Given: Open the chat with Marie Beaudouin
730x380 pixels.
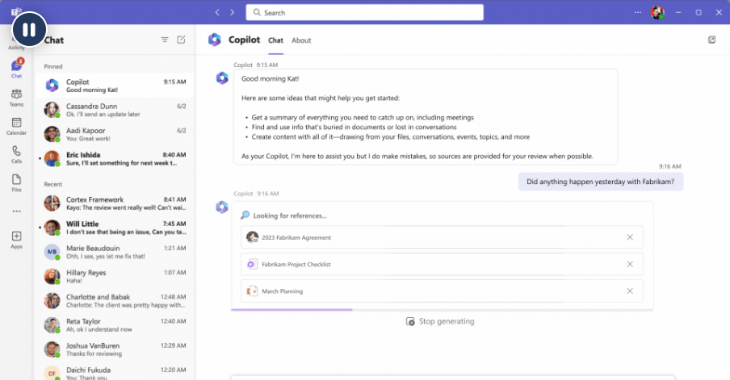Looking at the screenshot, I should 115,252.
